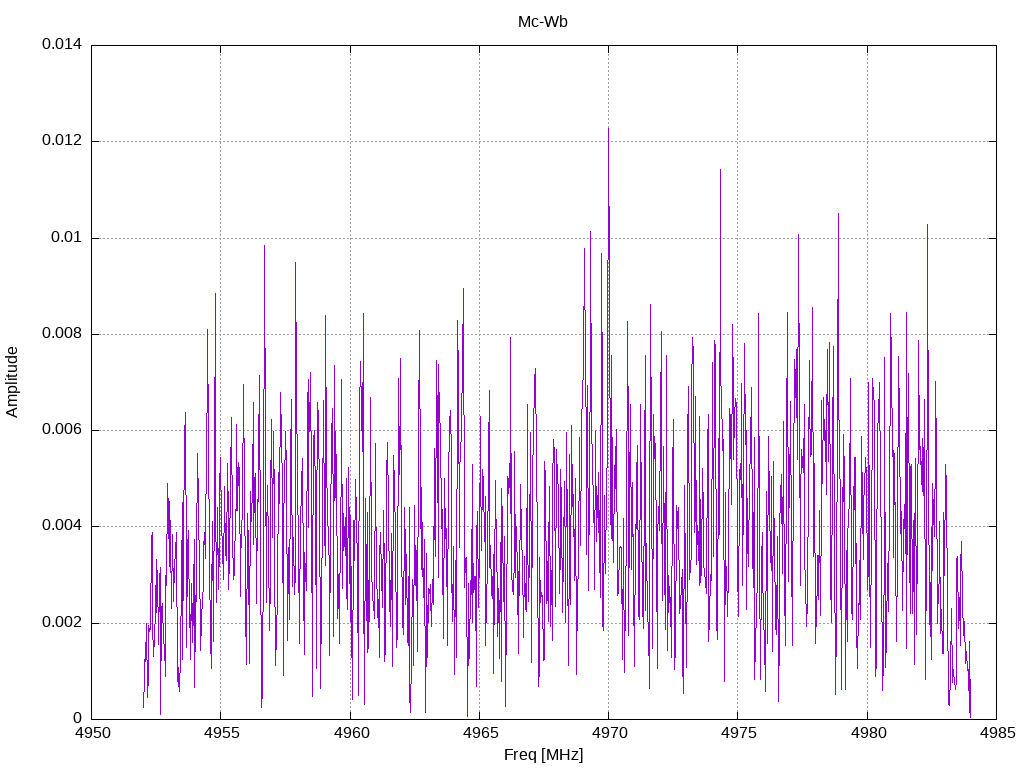This screenshot has width=1024, height=768.
Task: Click the Freq [MHz] x-axis label
Action: pyautogui.click(x=543, y=755)
